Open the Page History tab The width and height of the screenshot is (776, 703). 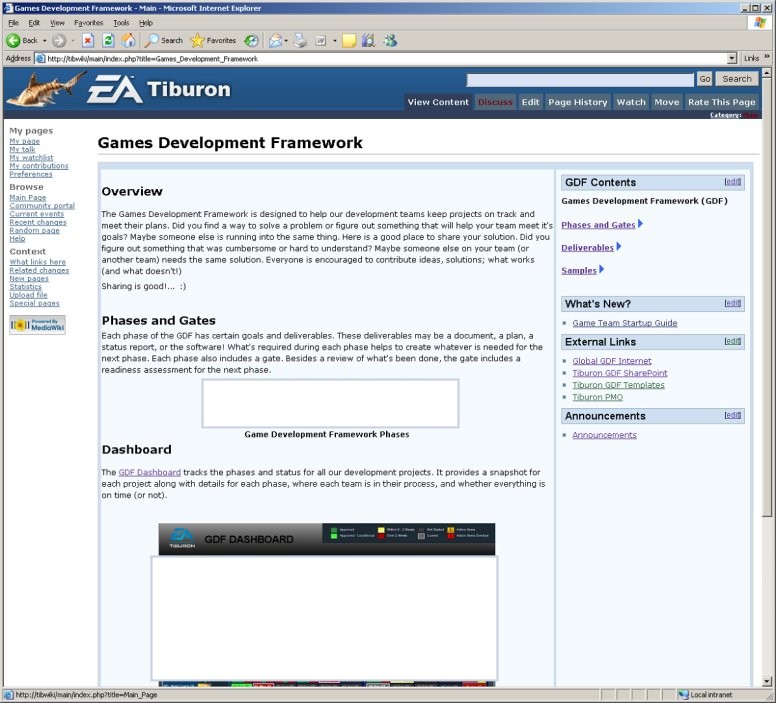pos(578,102)
